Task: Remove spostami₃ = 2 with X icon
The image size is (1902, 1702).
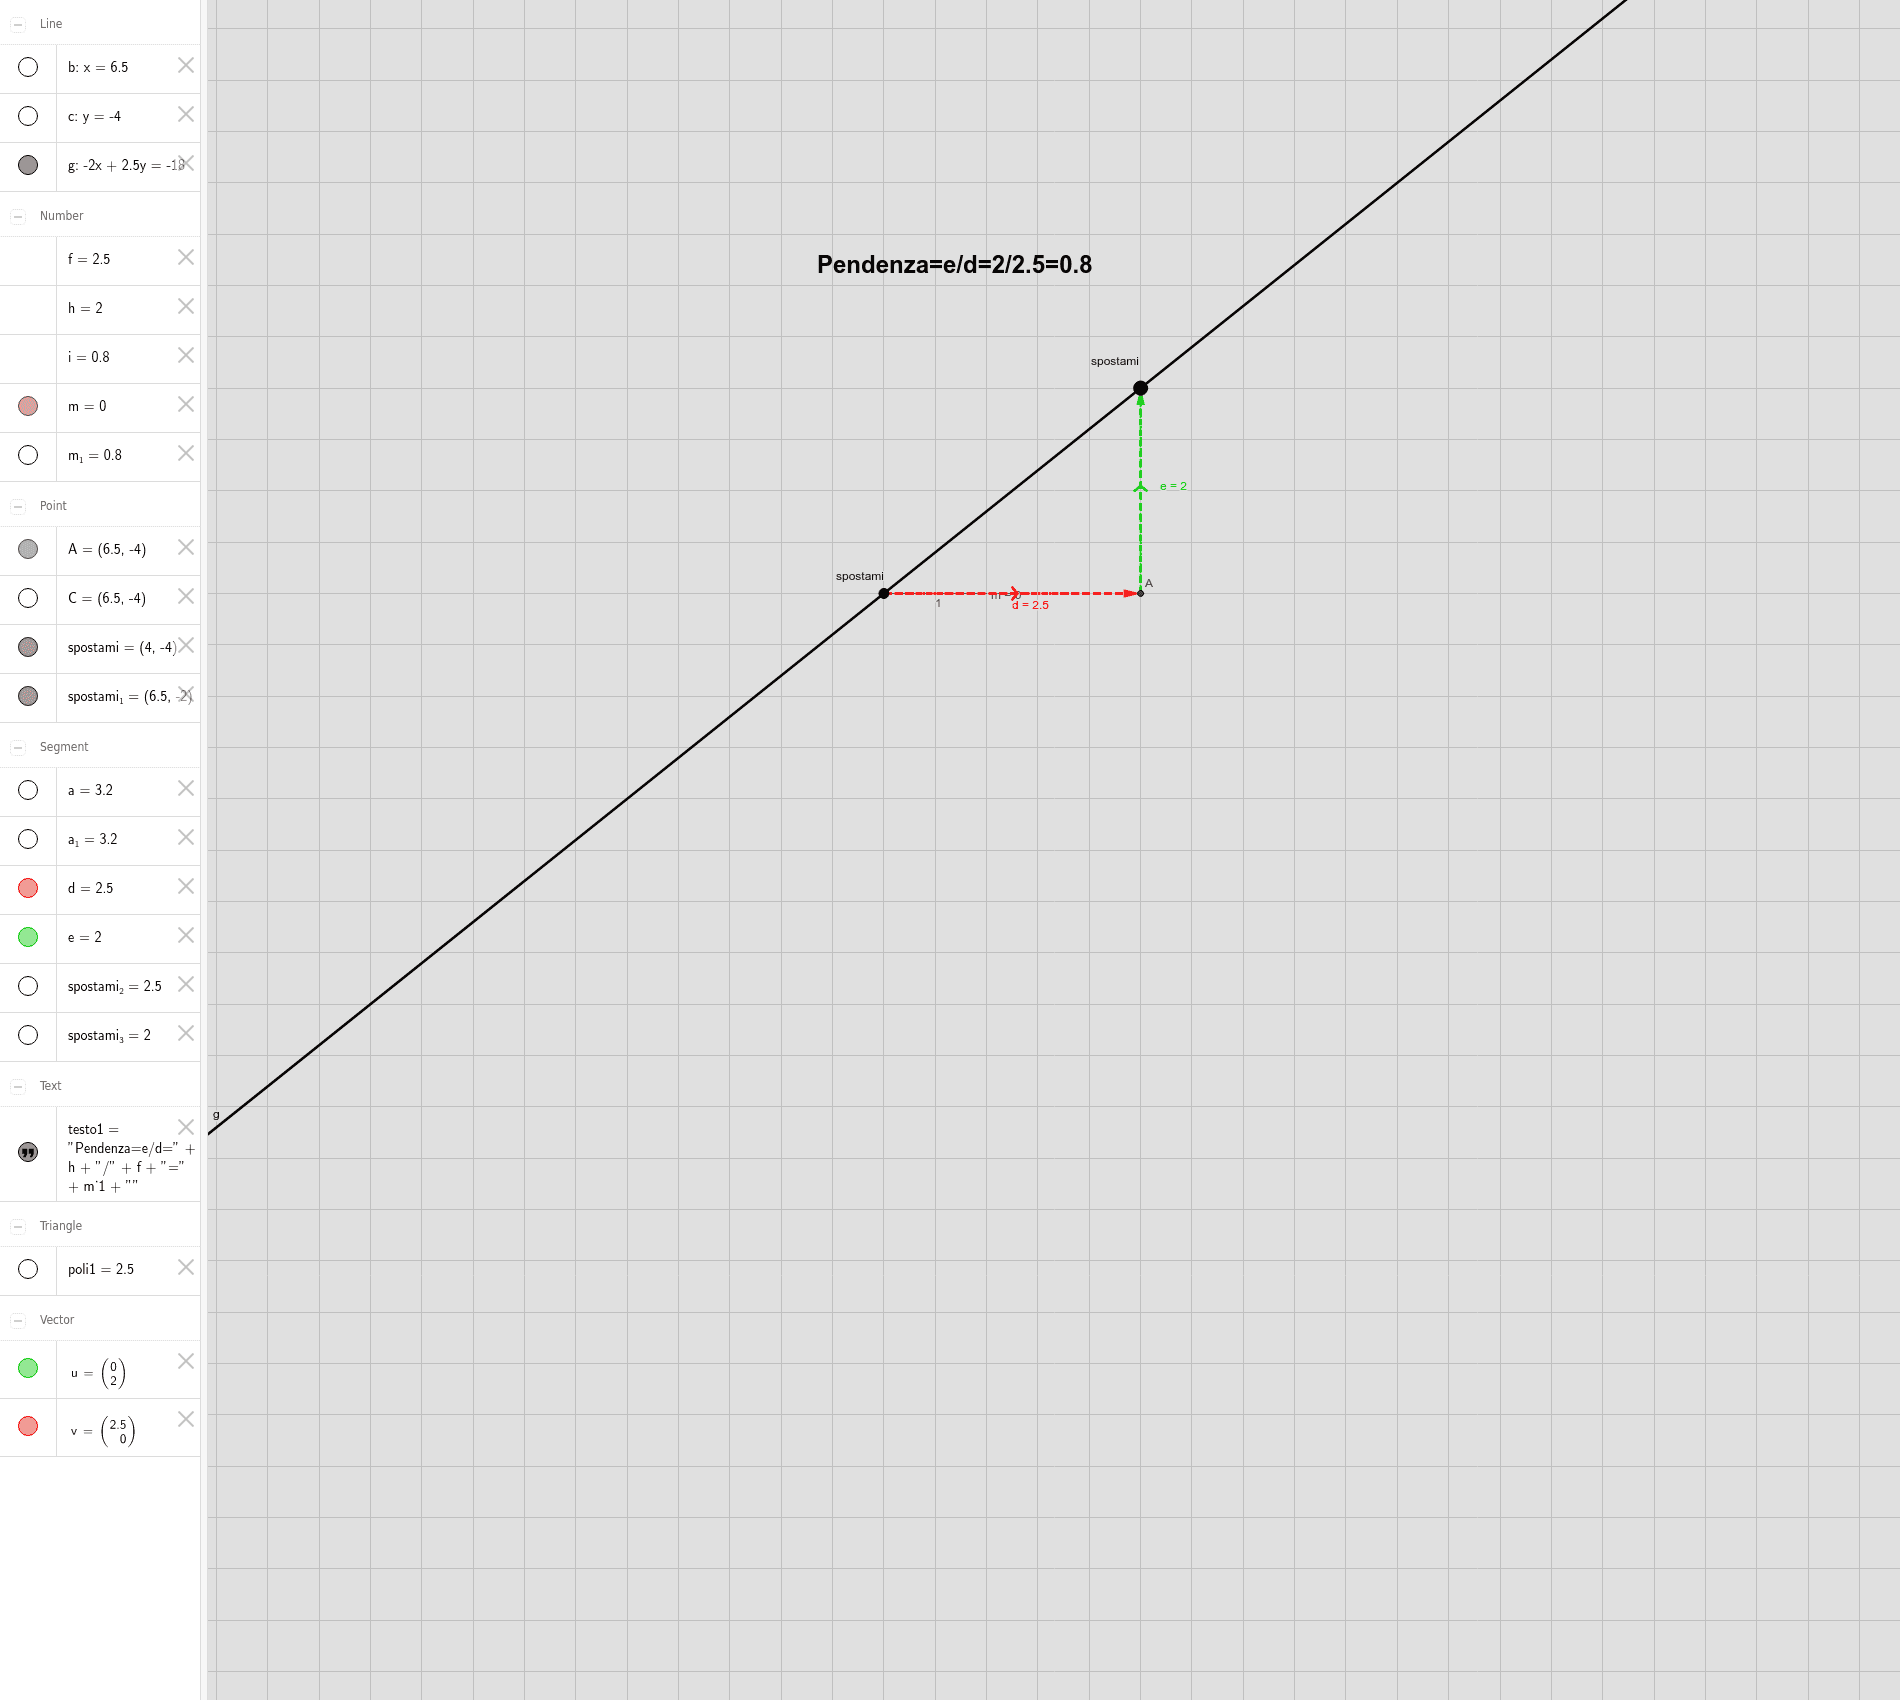Action: [x=186, y=1033]
